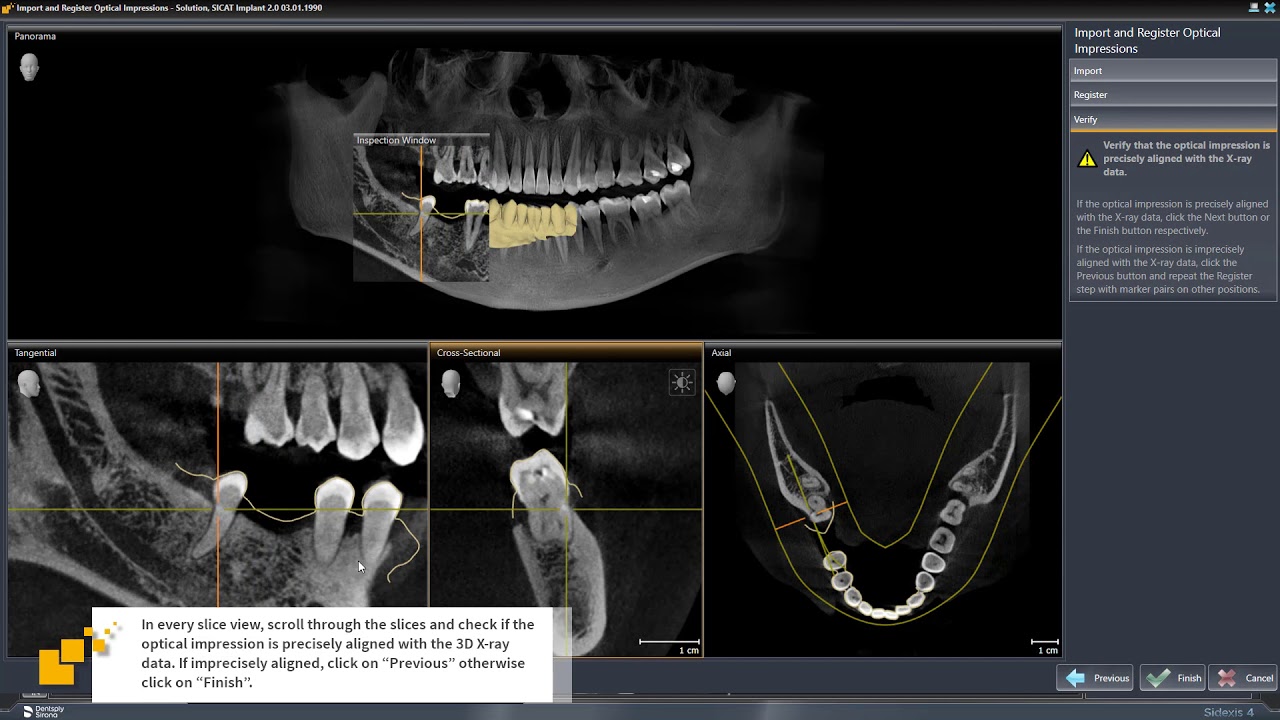Close the wizard window with top-right X
This screenshot has height=720, width=1280.
(1270, 7)
